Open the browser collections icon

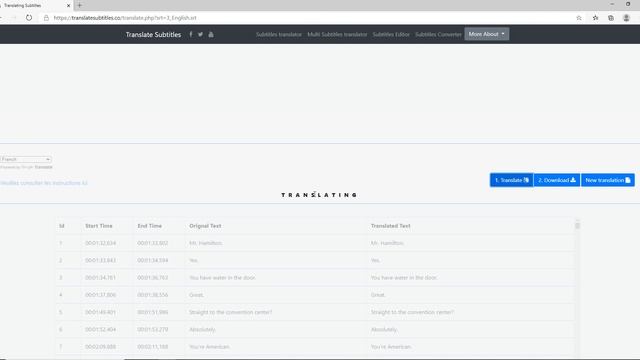tap(611, 18)
